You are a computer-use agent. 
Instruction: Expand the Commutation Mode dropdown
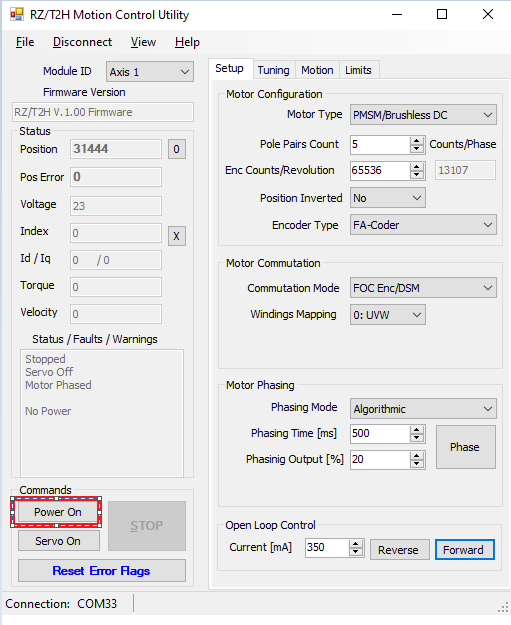pyautogui.click(x=423, y=288)
